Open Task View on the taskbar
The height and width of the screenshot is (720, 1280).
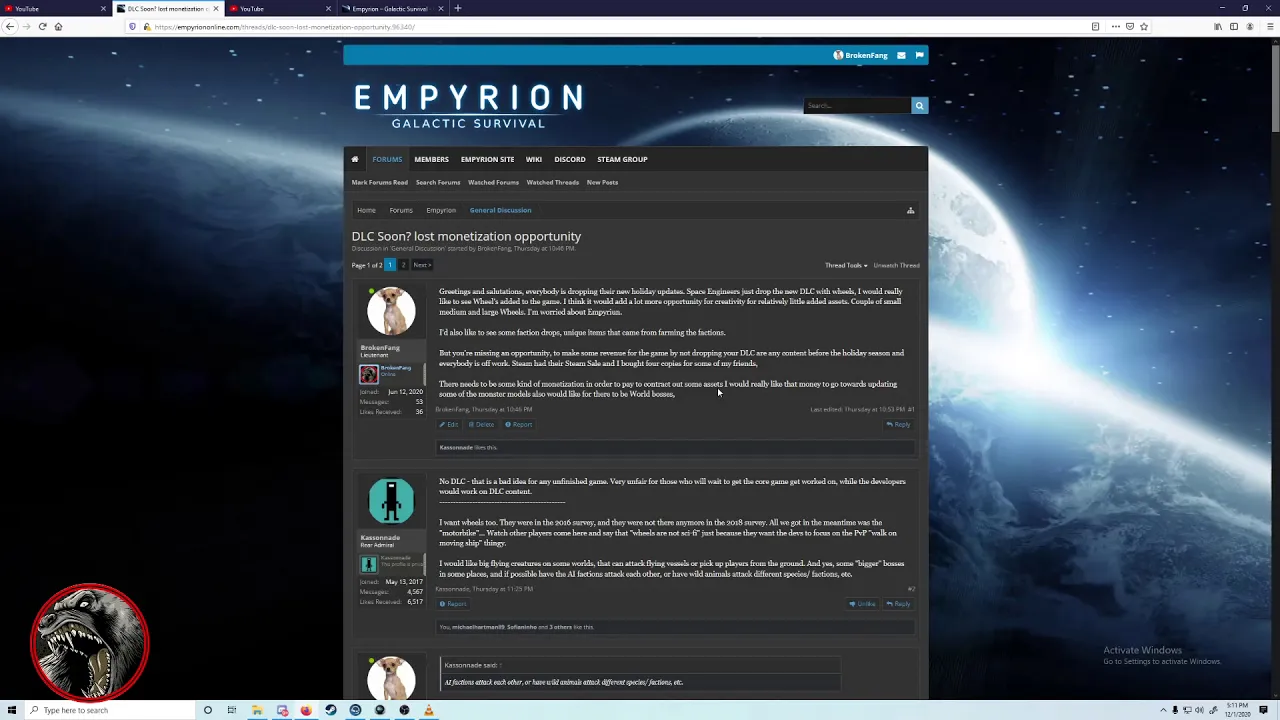(x=231, y=710)
